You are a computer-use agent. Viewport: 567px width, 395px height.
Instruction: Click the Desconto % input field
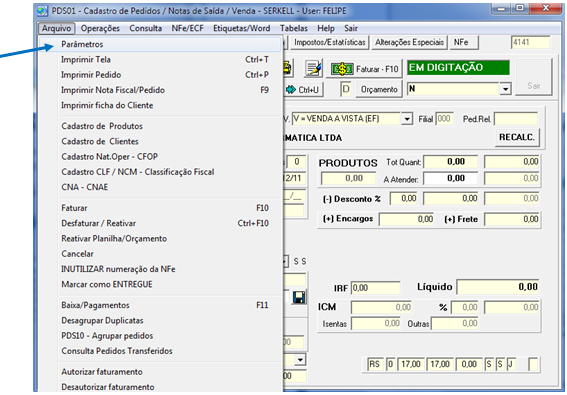point(404,198)
